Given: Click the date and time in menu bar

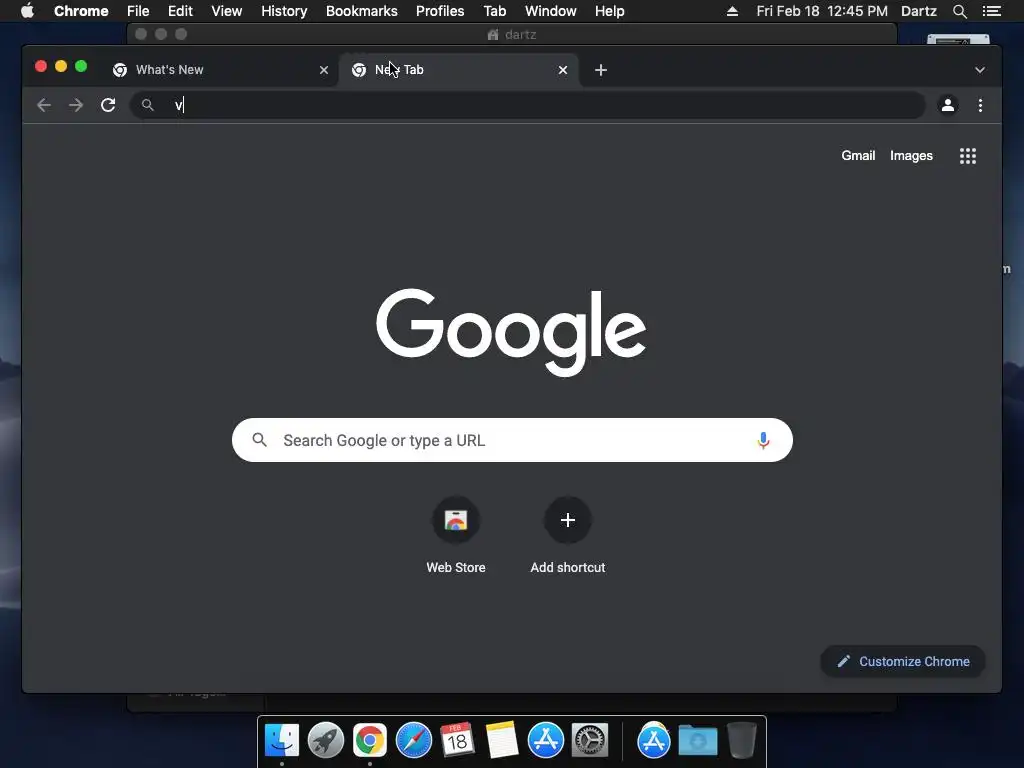Looking at the screenshot, I should pyautogui.click(x=822, y=11).
